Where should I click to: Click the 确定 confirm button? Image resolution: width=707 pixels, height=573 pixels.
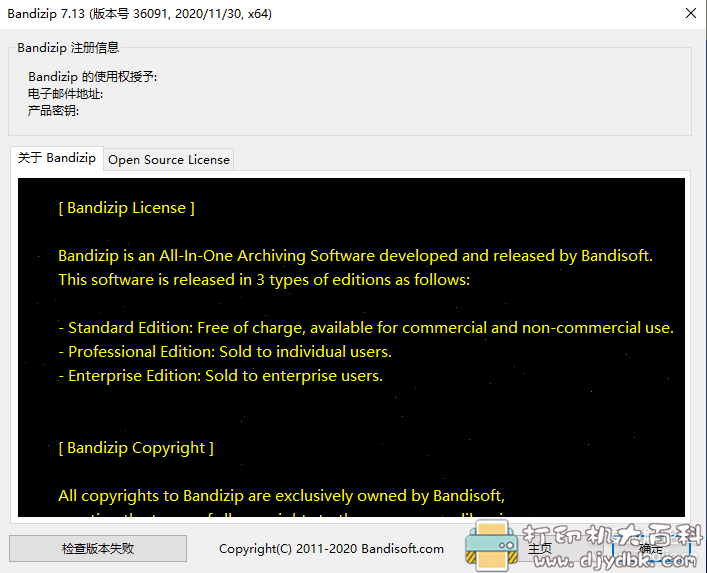pos(651,548)
